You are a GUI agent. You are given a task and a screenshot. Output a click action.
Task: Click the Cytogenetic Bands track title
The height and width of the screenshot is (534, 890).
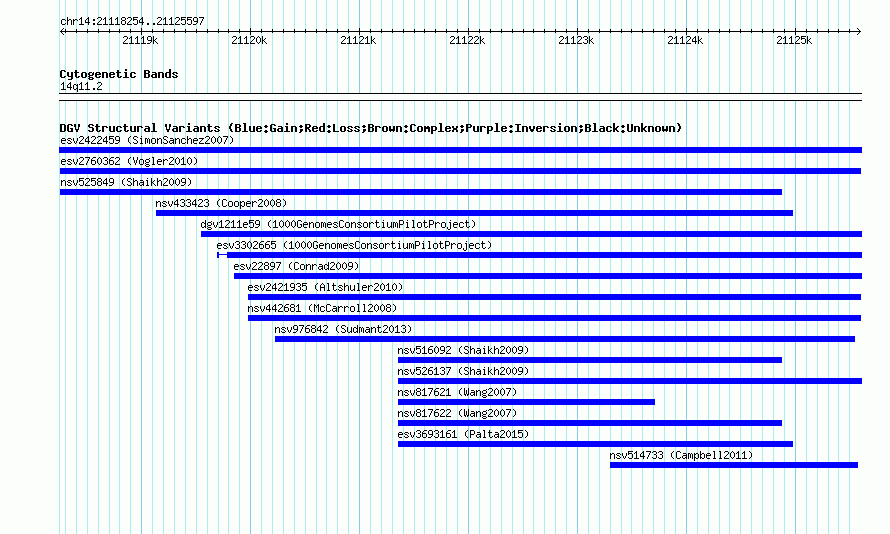(119, 74)
